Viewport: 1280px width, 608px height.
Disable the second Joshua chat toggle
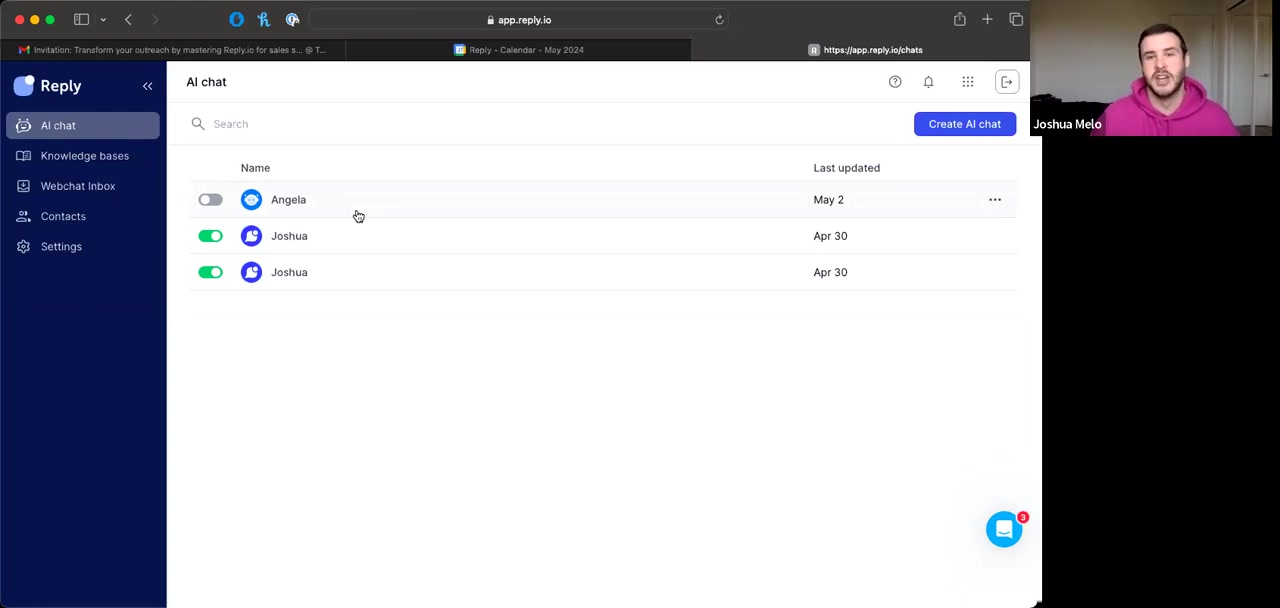210,272
